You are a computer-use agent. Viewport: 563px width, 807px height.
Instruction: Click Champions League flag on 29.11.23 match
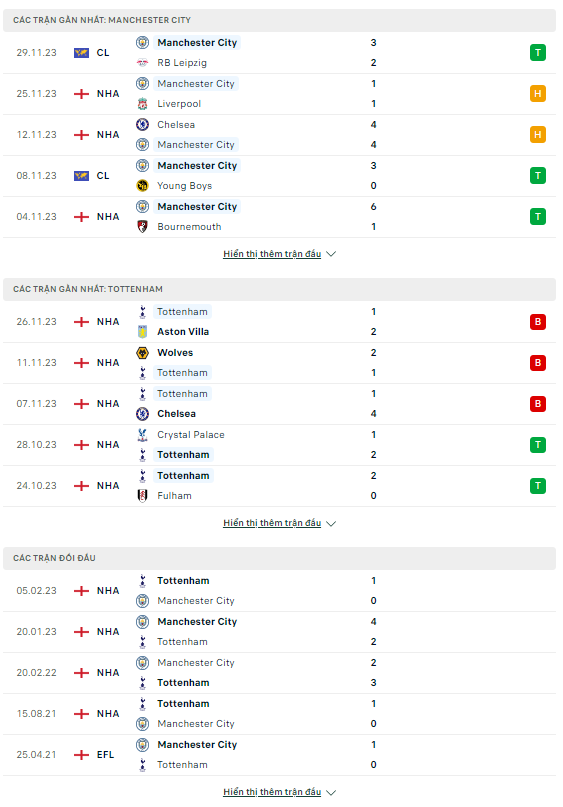pos(81,53)
